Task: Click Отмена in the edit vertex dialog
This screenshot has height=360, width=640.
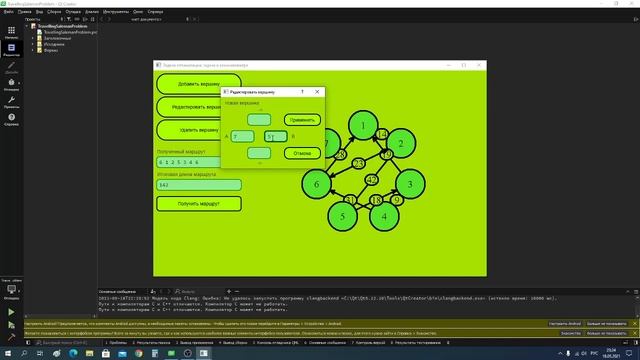Action: coord(302,153)
